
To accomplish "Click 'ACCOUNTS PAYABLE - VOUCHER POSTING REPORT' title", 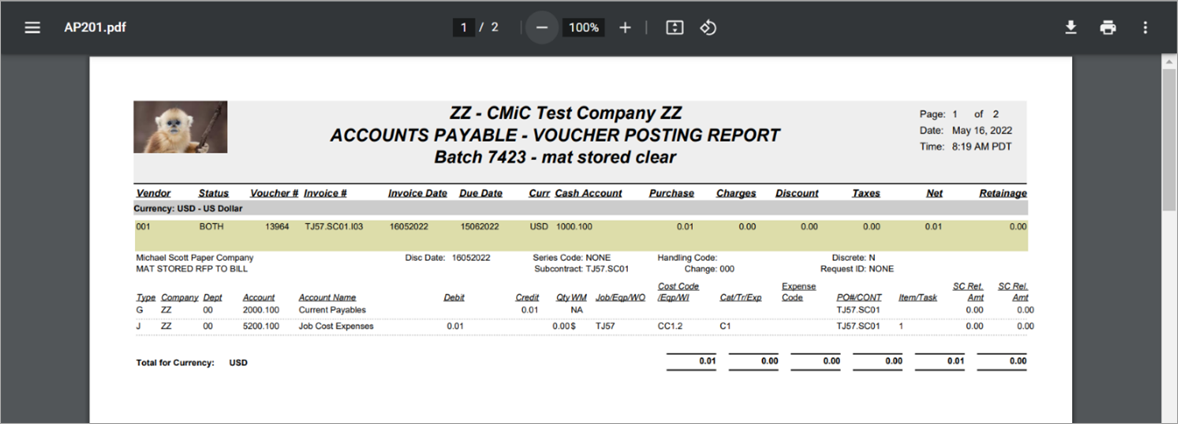I will (555, 136).
